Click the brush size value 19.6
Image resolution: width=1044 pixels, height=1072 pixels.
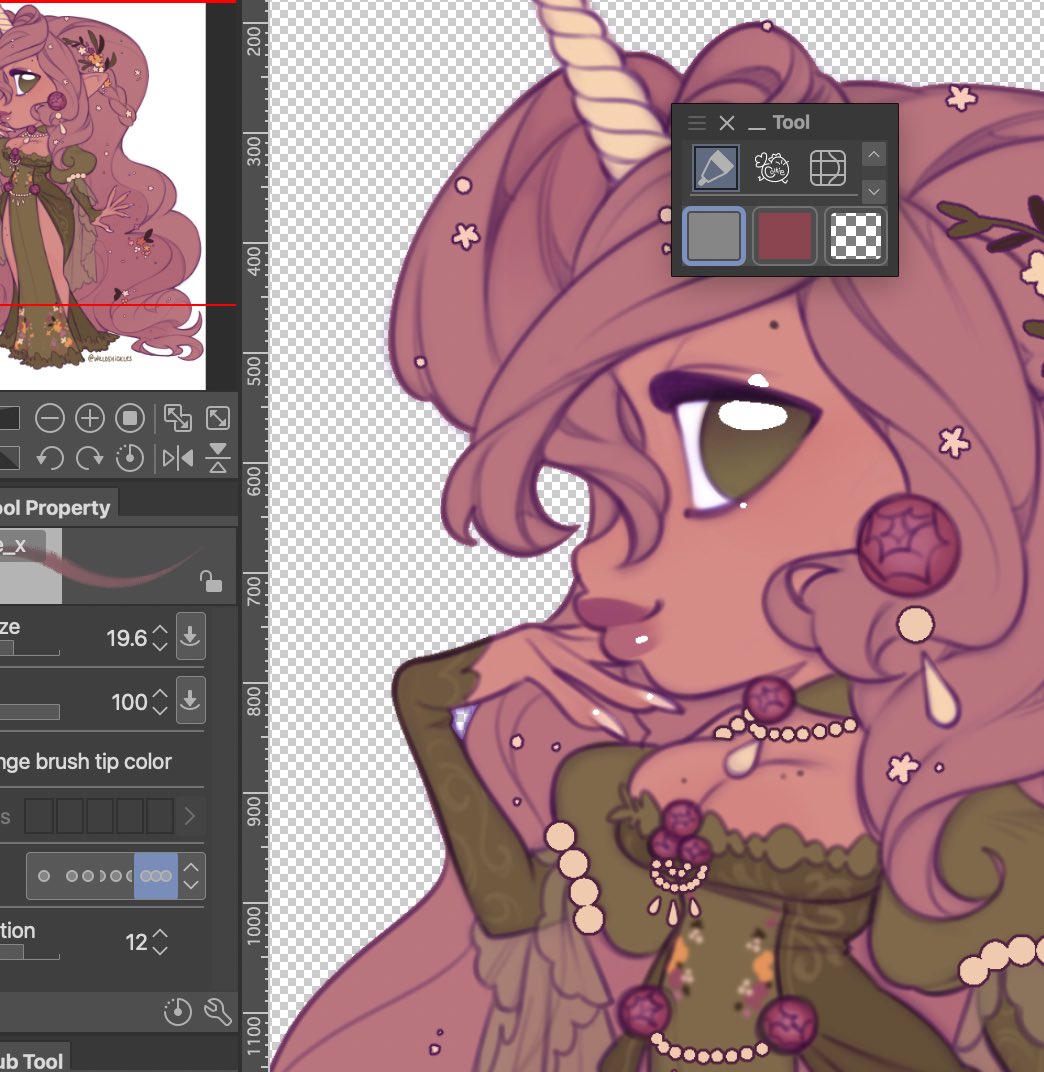(127, 638)
